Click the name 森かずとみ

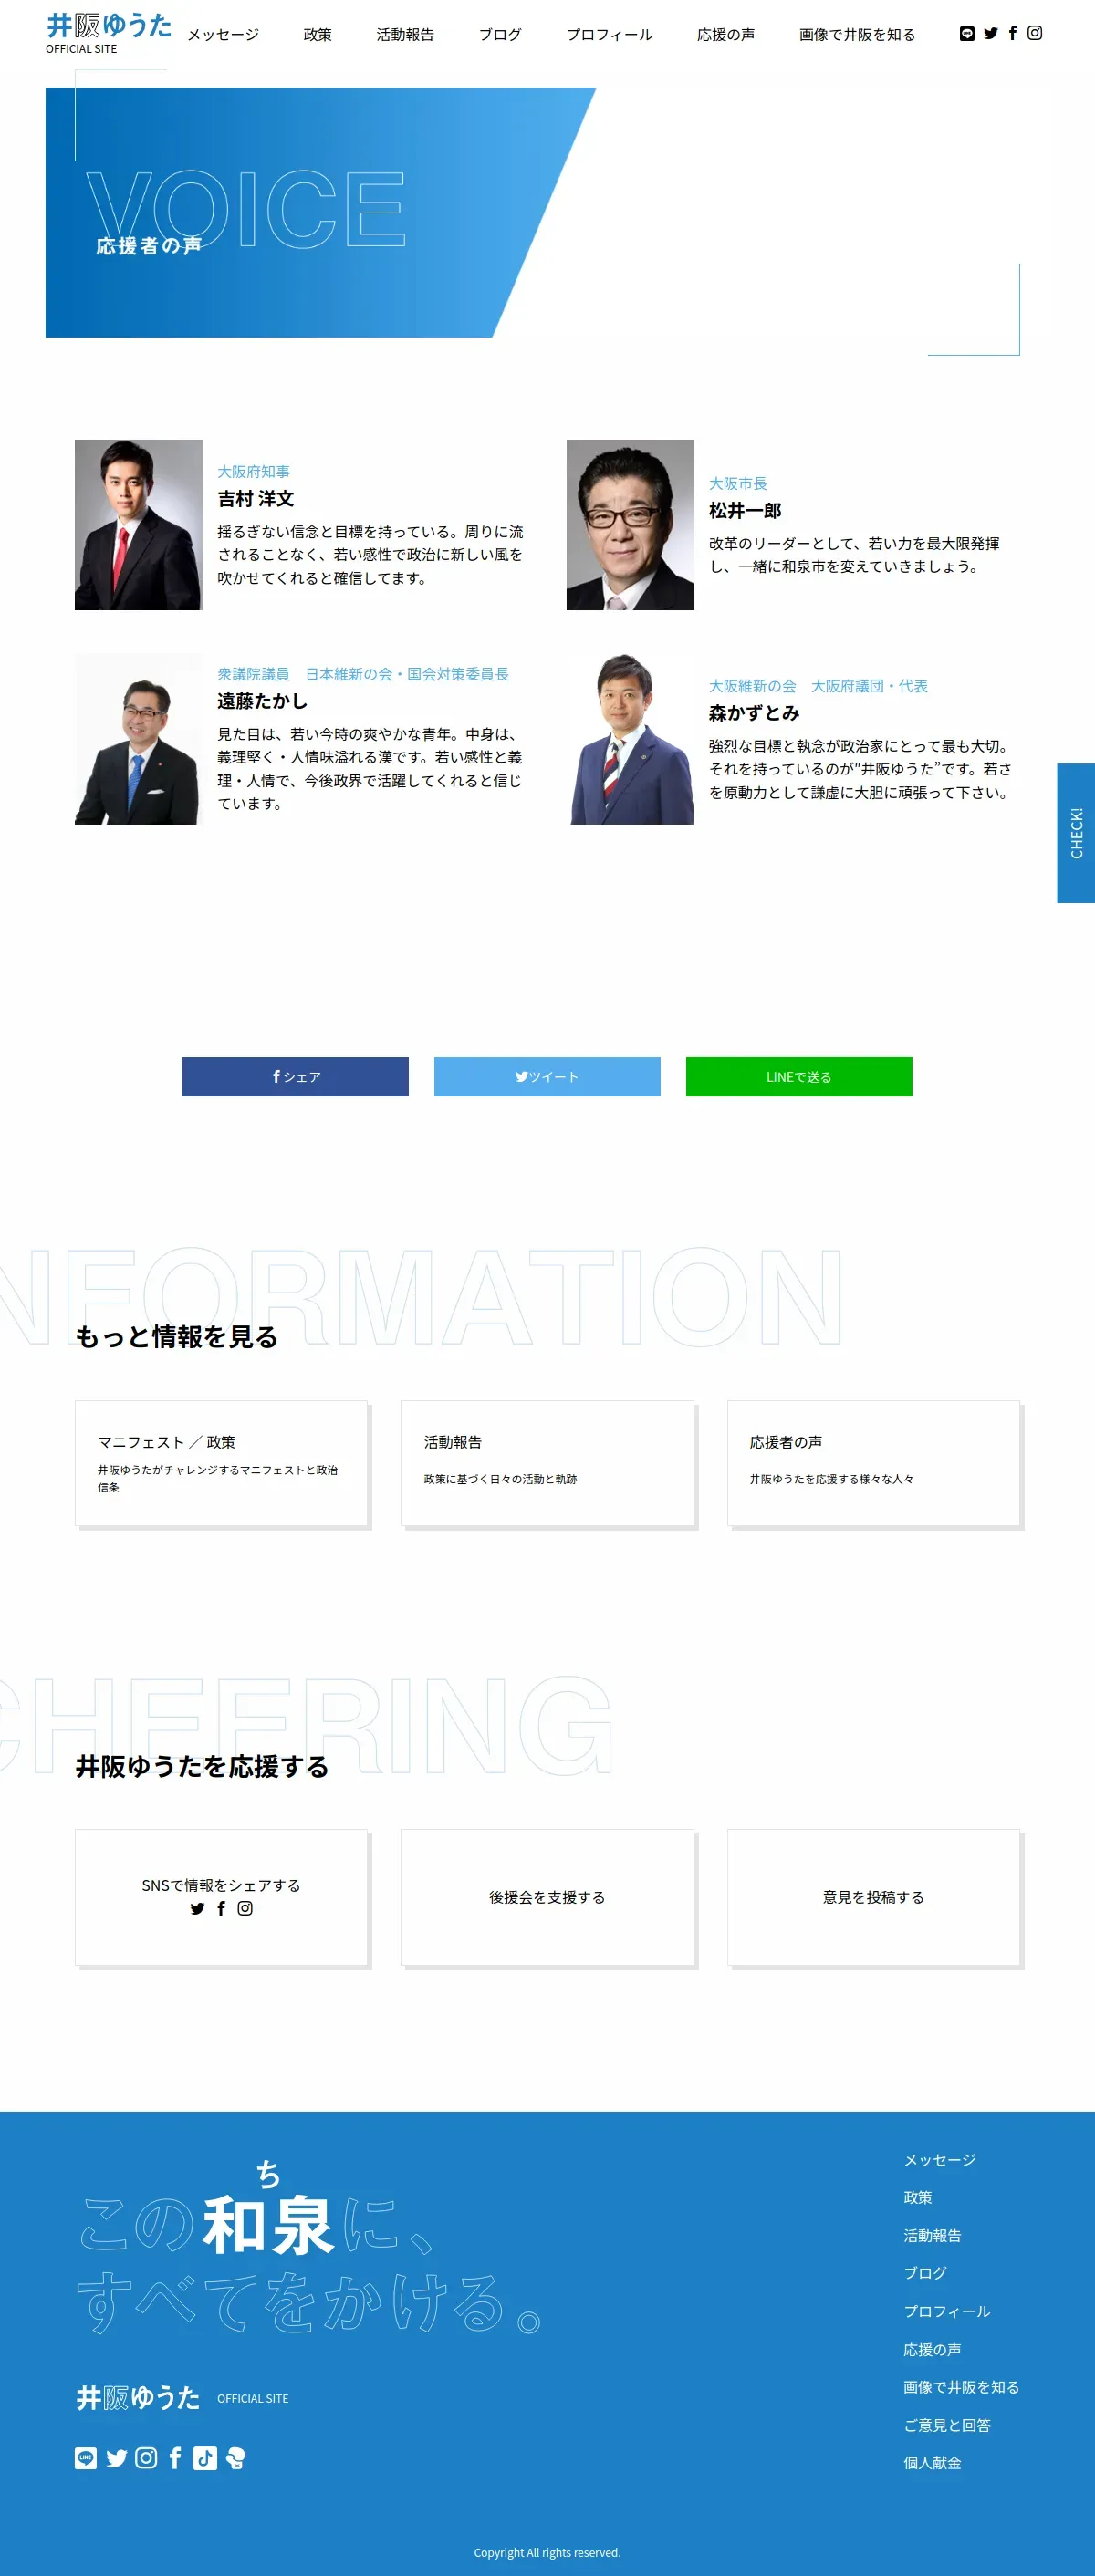[x=754, y=713]
